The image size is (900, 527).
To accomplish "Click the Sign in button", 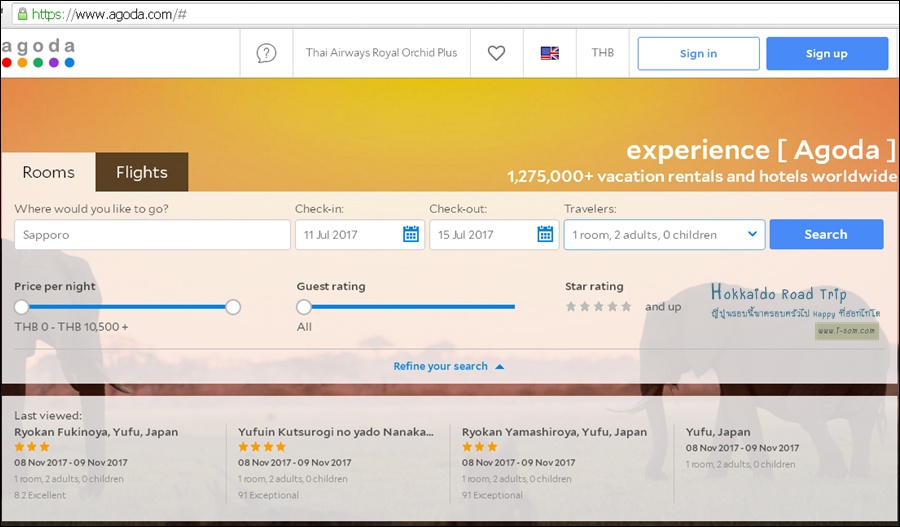I will pyautogui.click(x=699, y=53).
